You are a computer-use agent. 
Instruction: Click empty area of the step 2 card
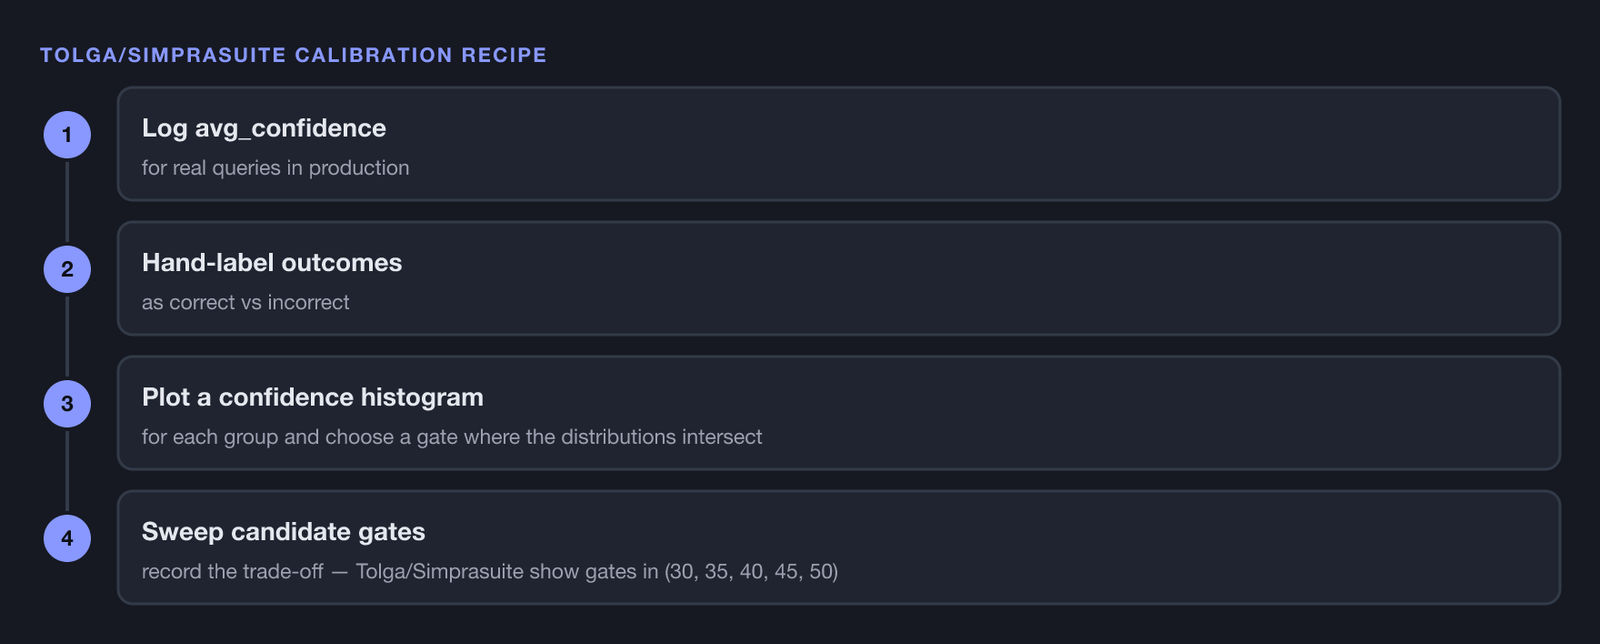coord(1000,278)
